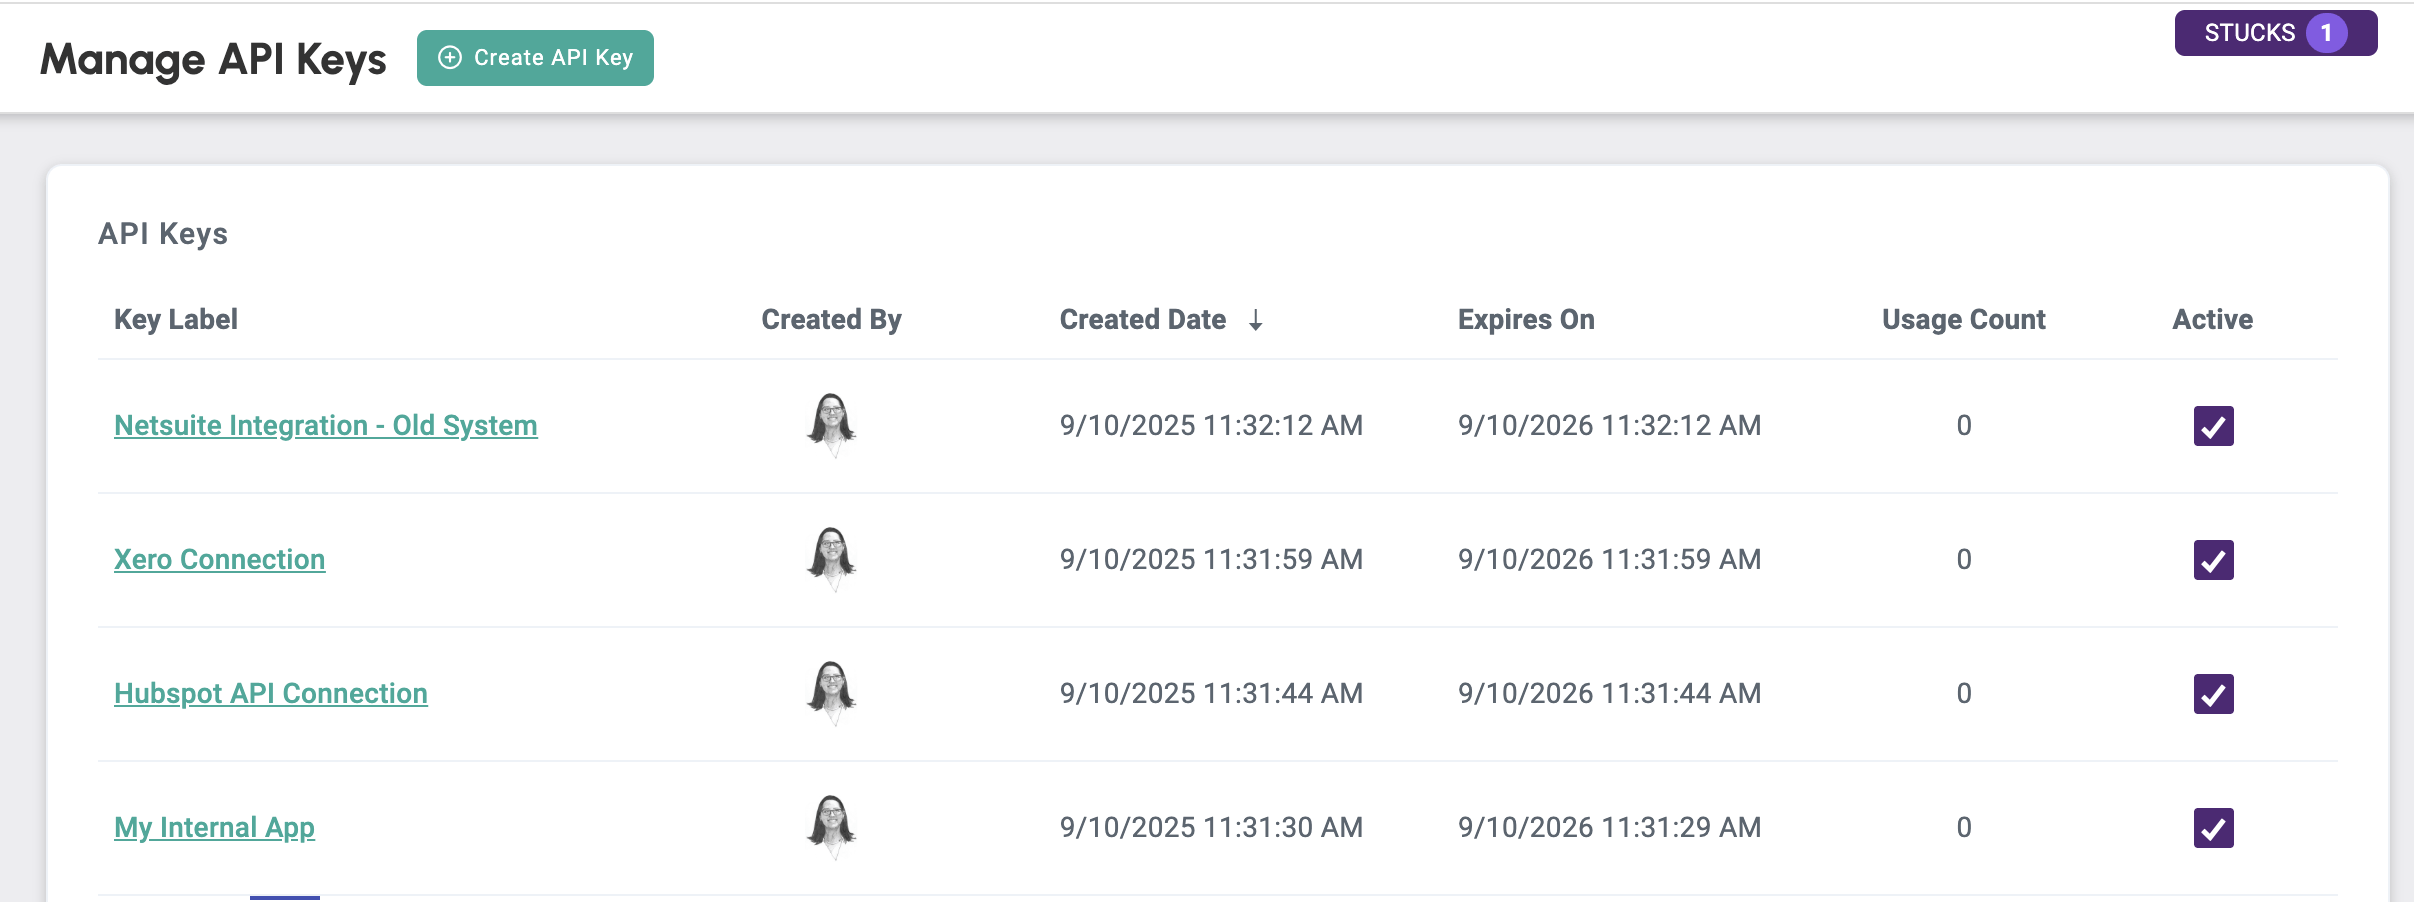Click creator avatar in Hubspot API Connection row
Viewport: 2414px width, 902px height.
[831, 693]
